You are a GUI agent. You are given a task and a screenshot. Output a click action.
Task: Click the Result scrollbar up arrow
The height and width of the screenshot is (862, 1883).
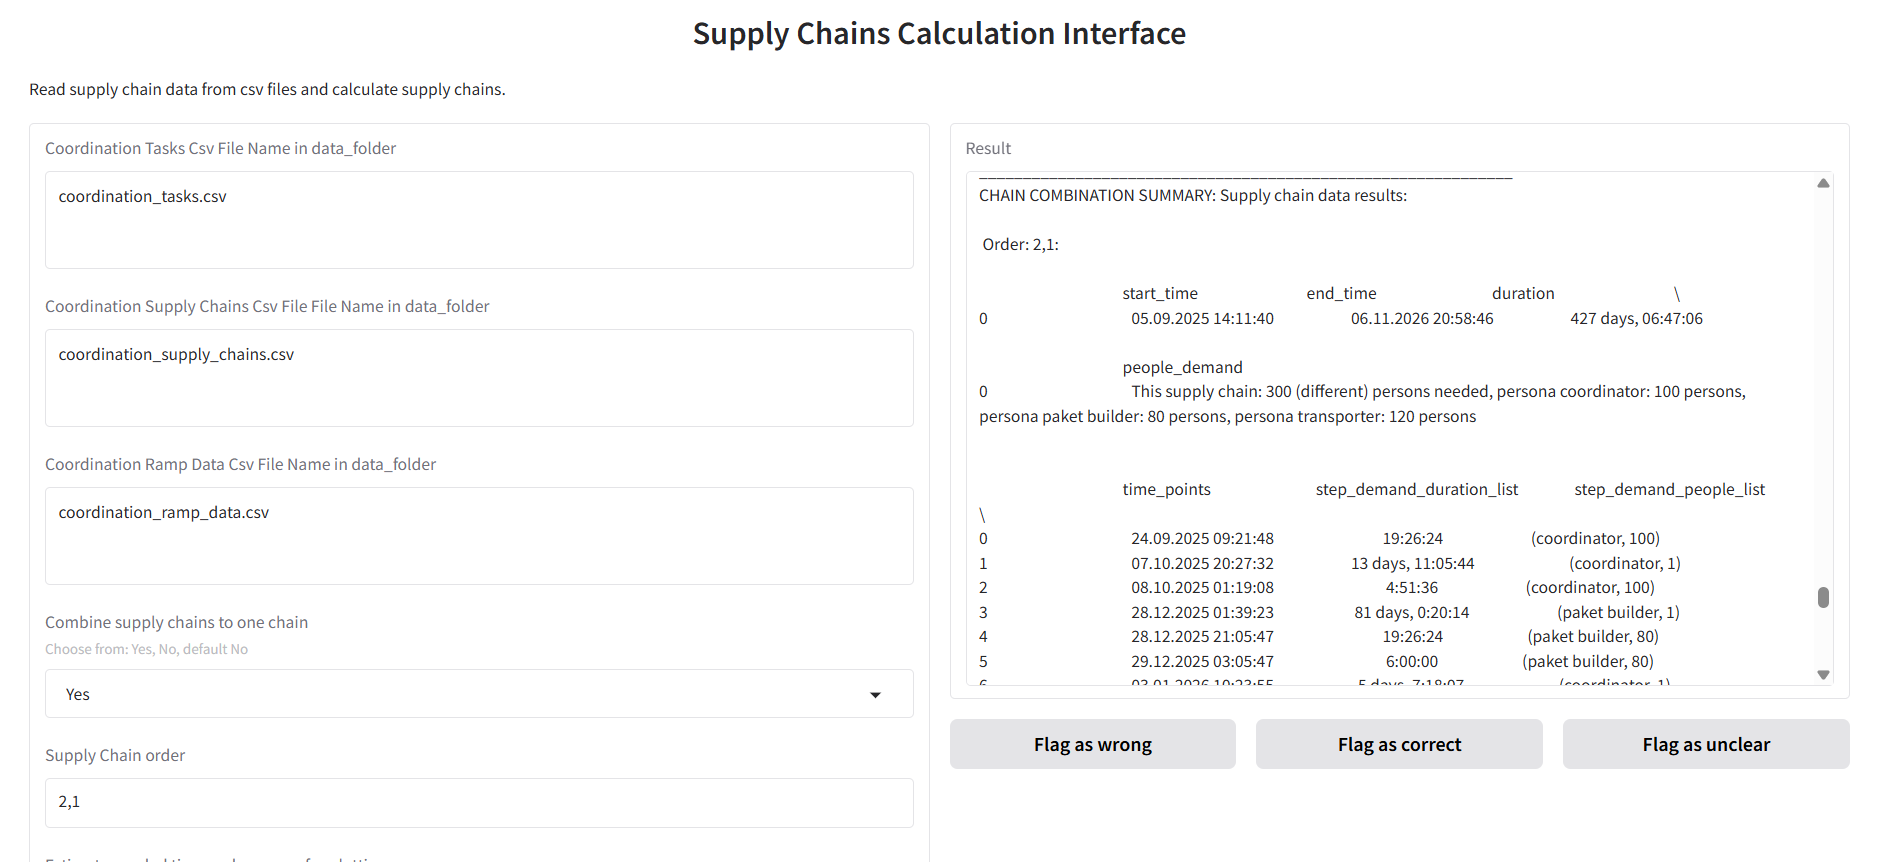pos(1823,183)
